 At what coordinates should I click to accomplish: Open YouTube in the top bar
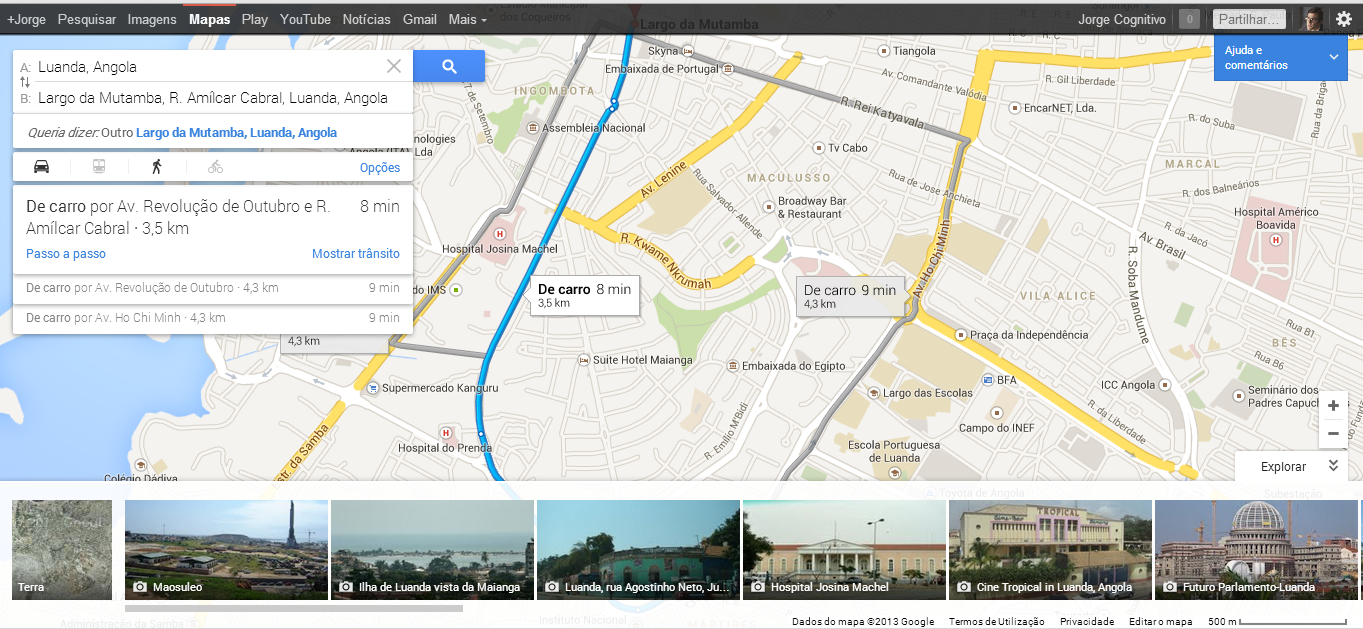point(305,19)
